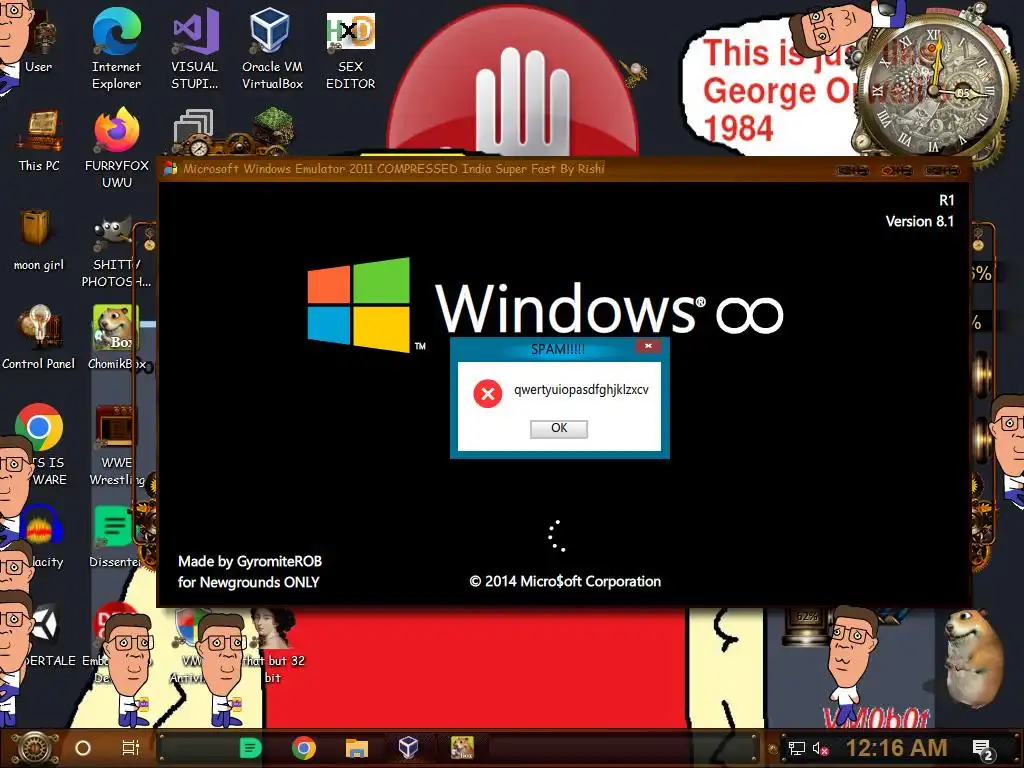The image size is (1024, 768).
Task: Launch FURRYFOX UWU Firefox shortcut
Action: (116, 147)
